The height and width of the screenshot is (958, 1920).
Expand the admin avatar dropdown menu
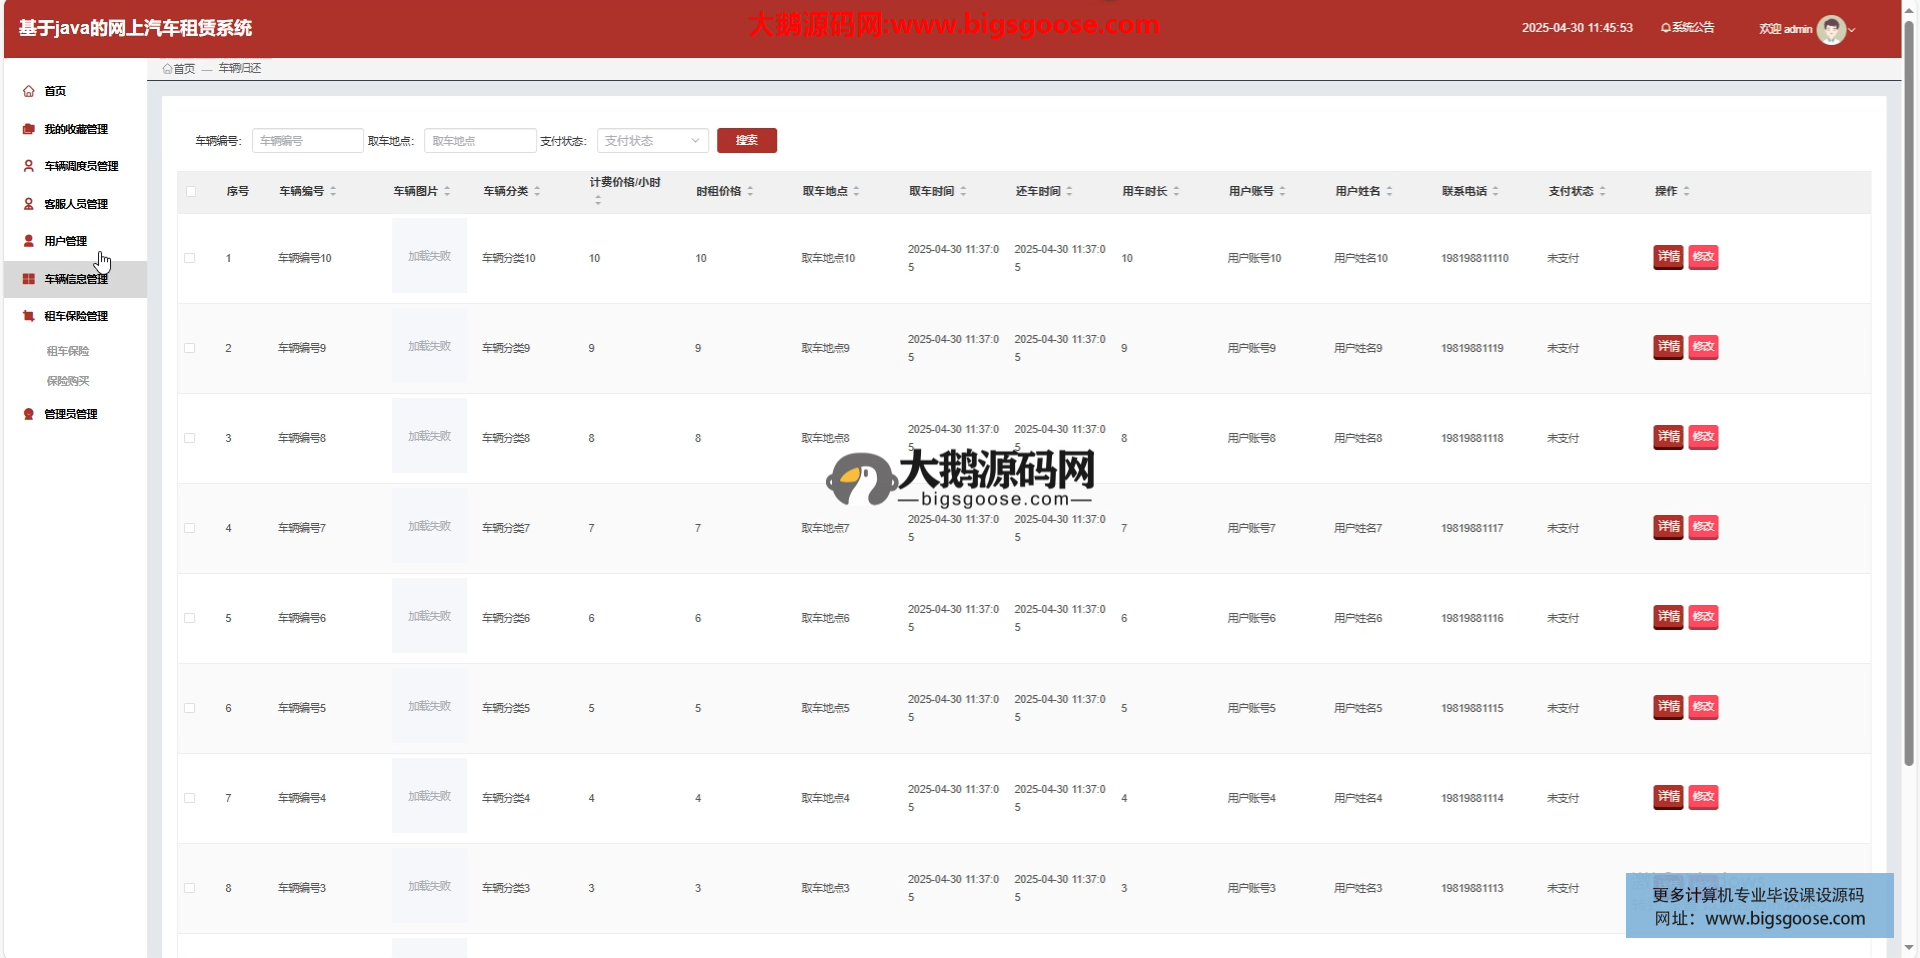pos(1836,29)
